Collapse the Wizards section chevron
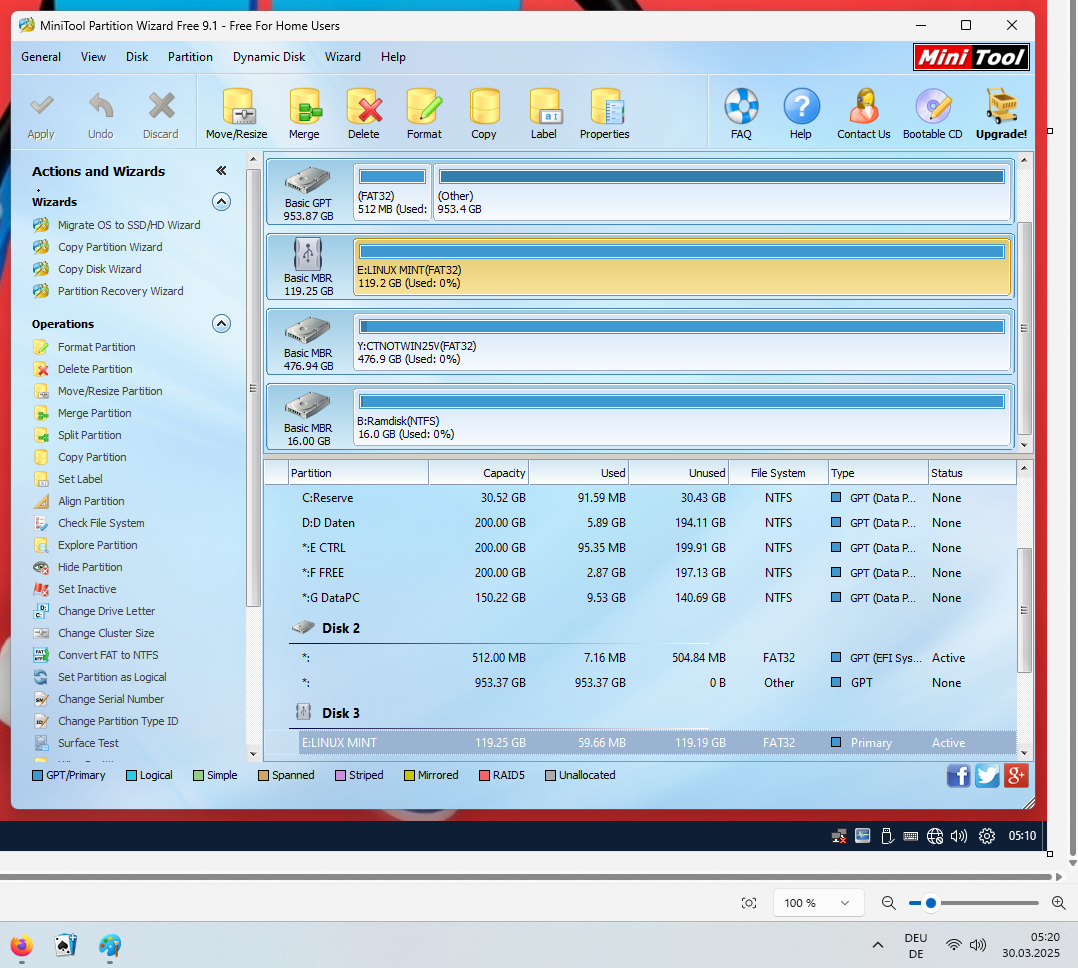Viewport: 1078px width, 968px height. pyautogui.click(x=221, y=201)
